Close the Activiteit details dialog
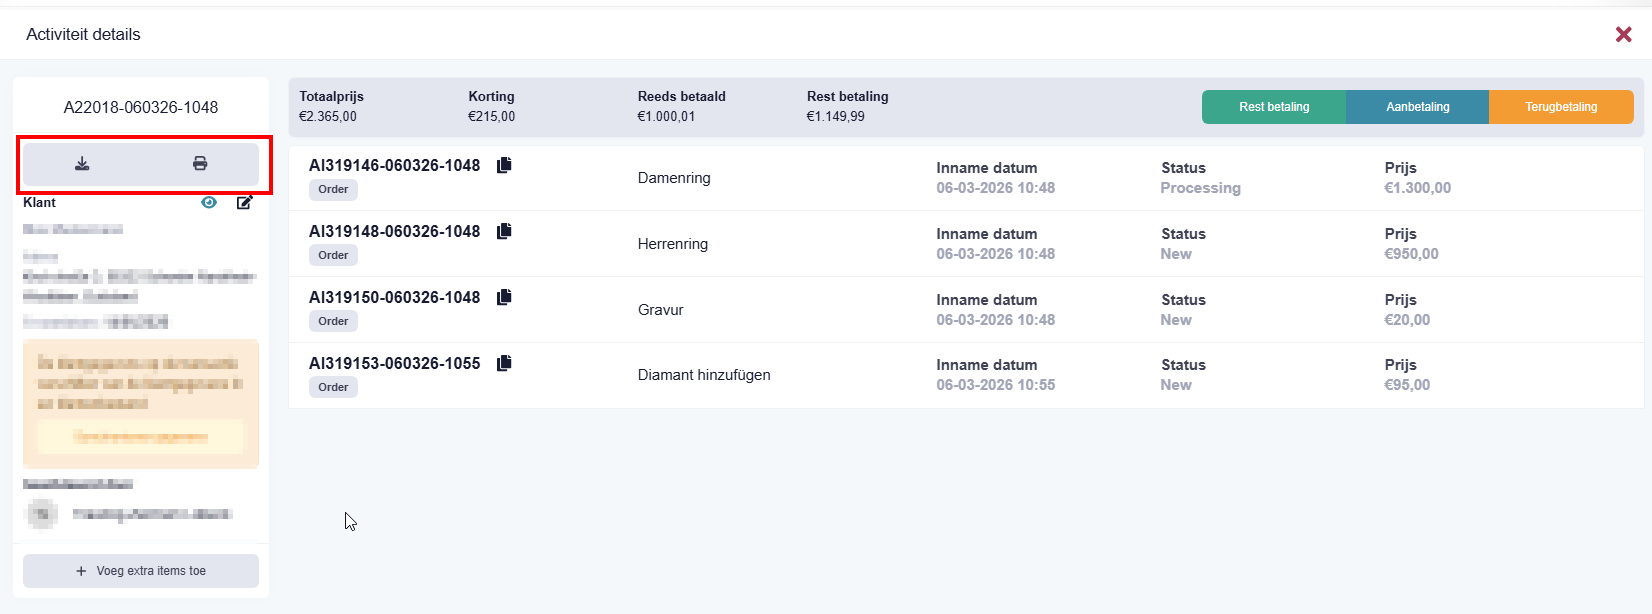This screenshot has width=1652, height=614. 1623,35
